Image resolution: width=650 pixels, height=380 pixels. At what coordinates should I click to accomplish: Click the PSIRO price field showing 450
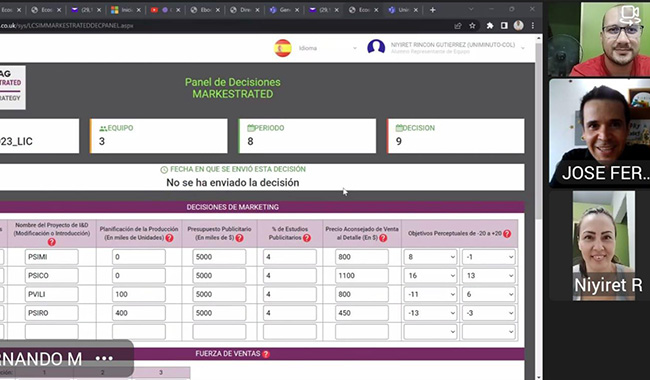coord(361,313)
